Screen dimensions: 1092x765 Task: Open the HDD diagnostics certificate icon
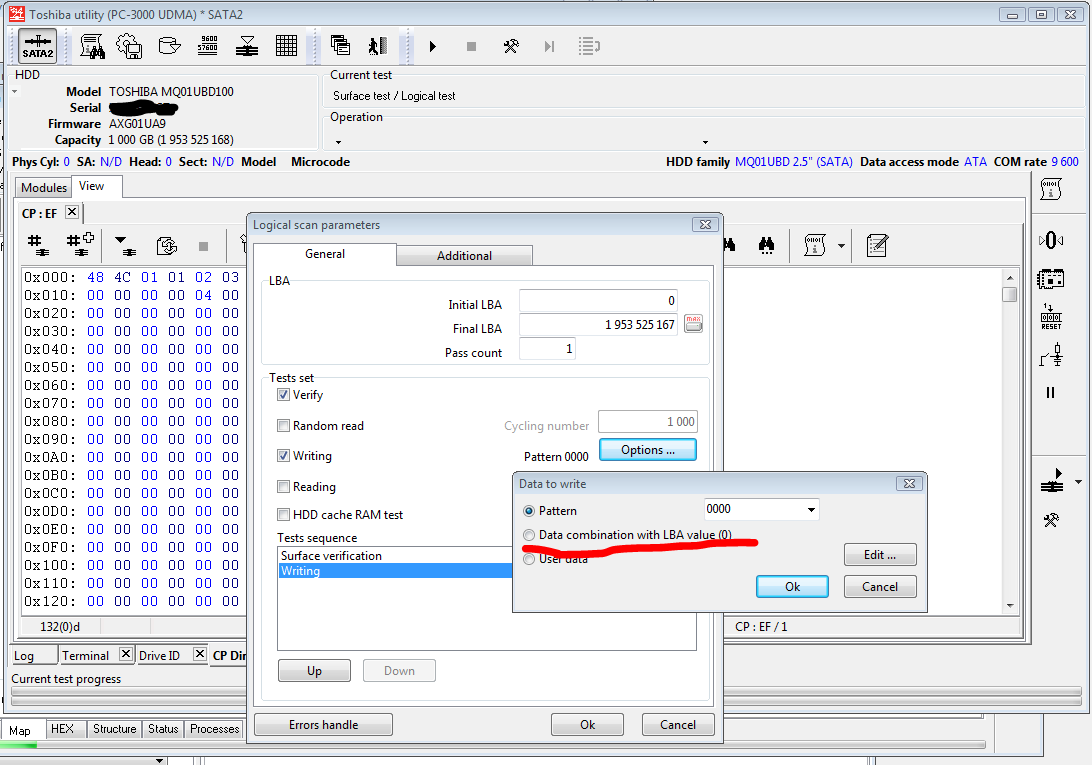tap(92, 47)
